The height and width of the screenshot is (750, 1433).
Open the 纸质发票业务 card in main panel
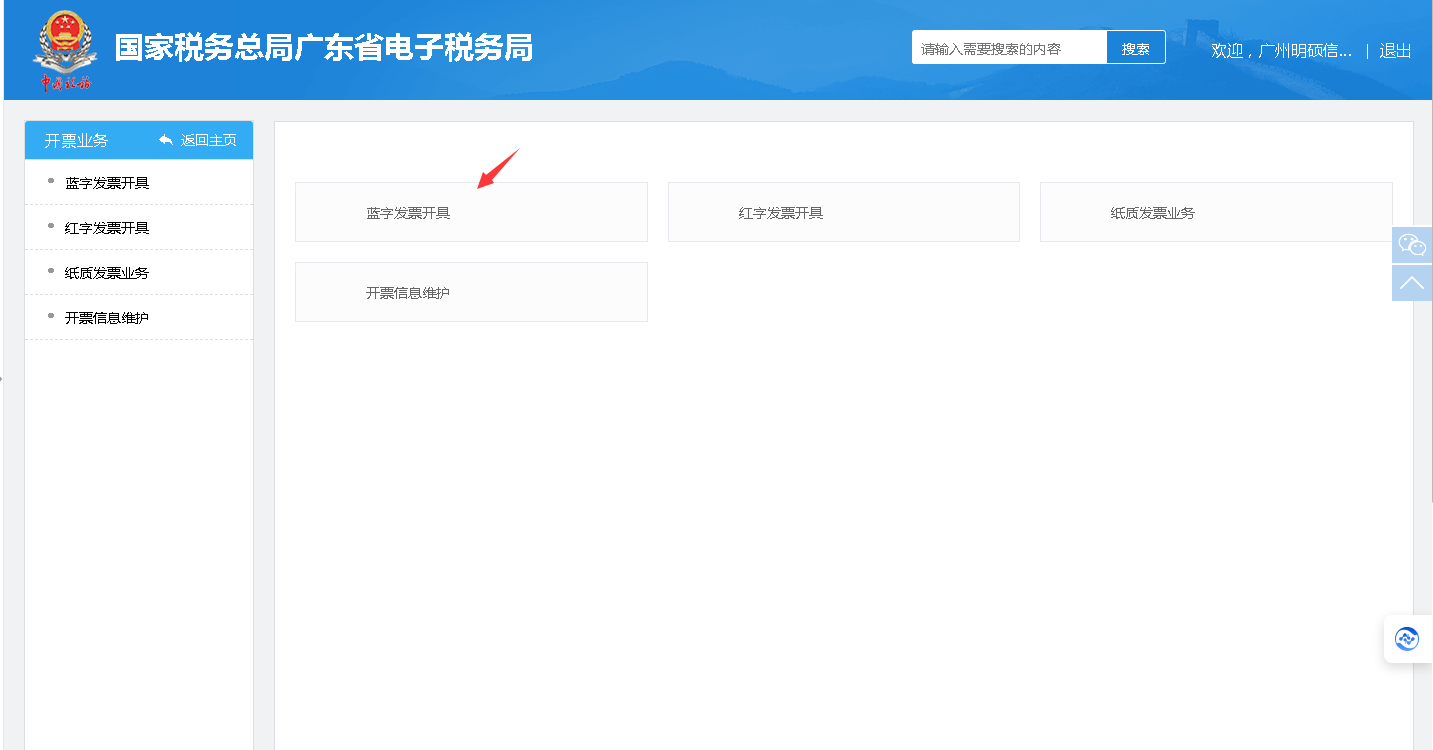click(1215, 212)
